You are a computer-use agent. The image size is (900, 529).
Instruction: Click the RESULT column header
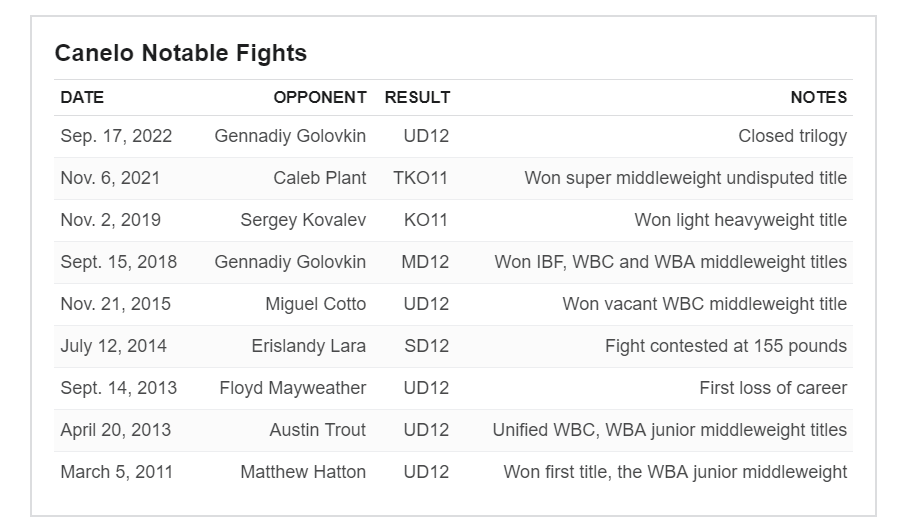tap(417, 98)
